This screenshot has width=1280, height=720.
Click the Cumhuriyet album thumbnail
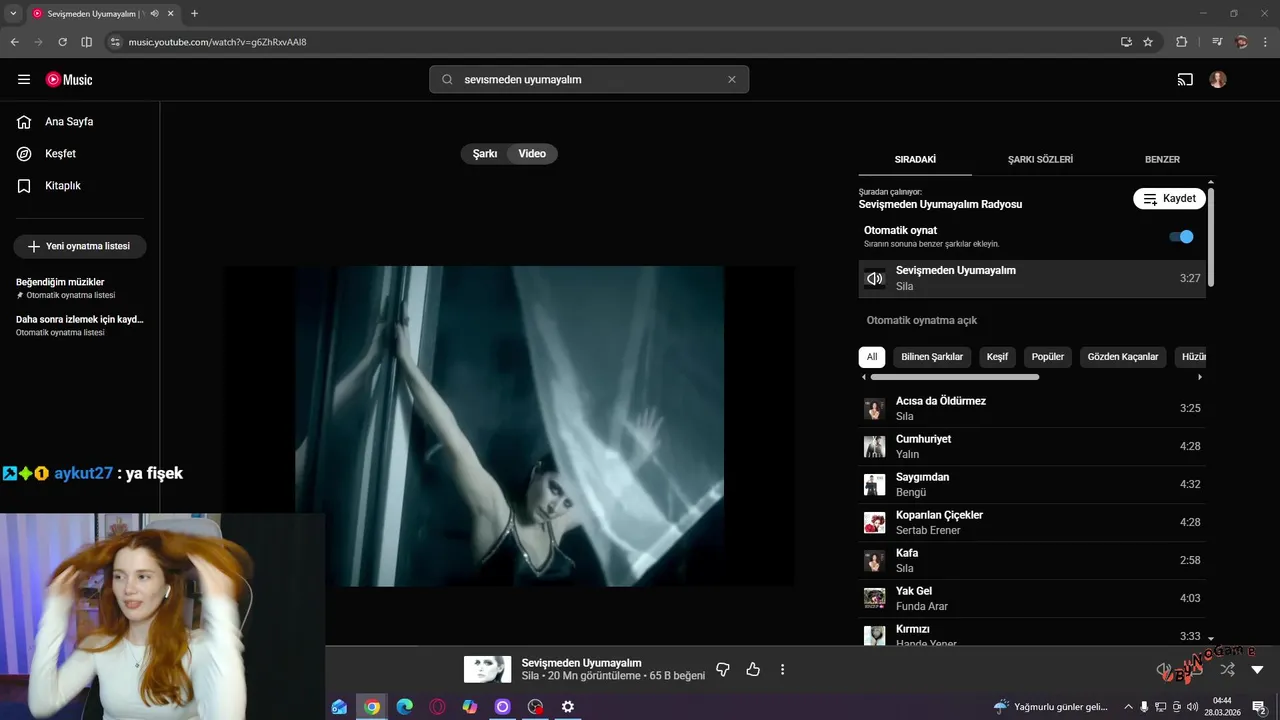coord(875,447)
